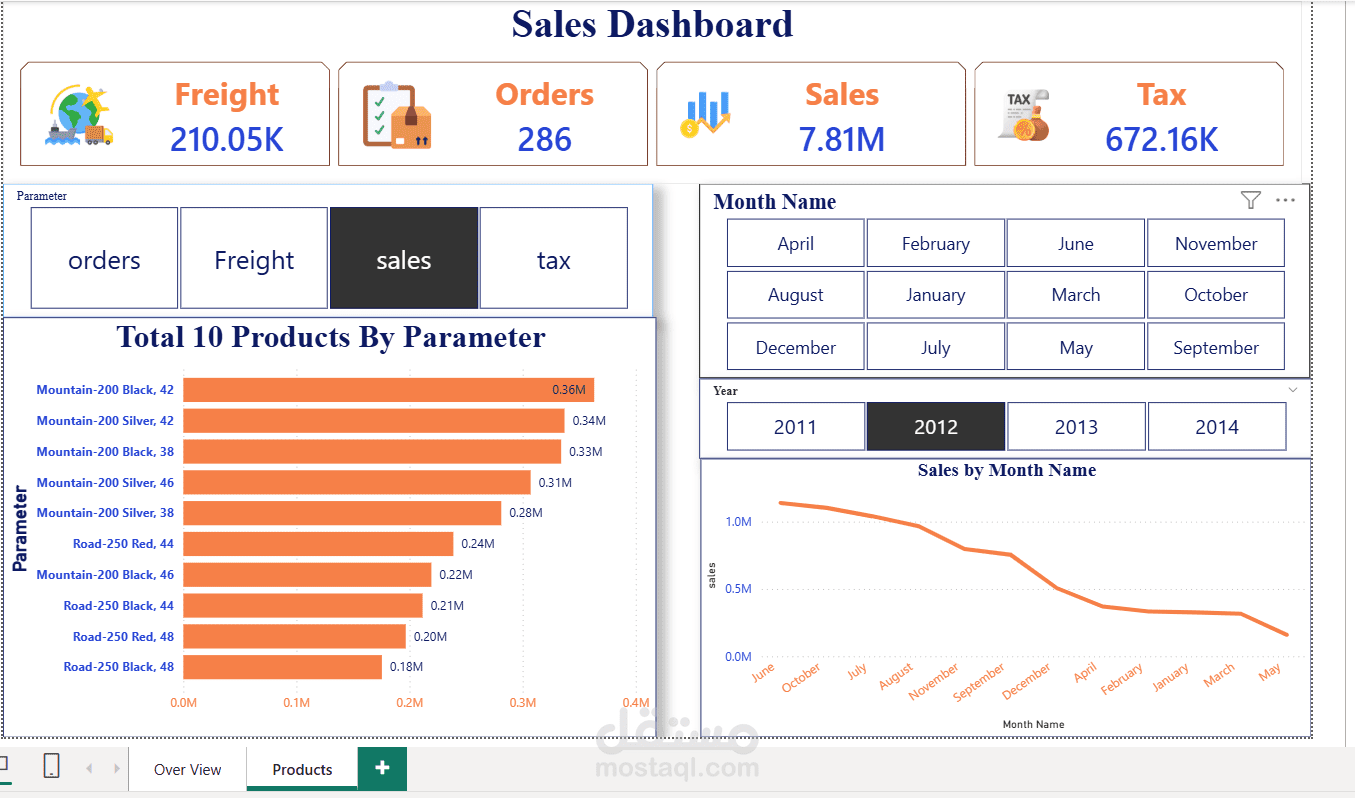Click the filter icon on Month Name slicer

coord(1250,200)
